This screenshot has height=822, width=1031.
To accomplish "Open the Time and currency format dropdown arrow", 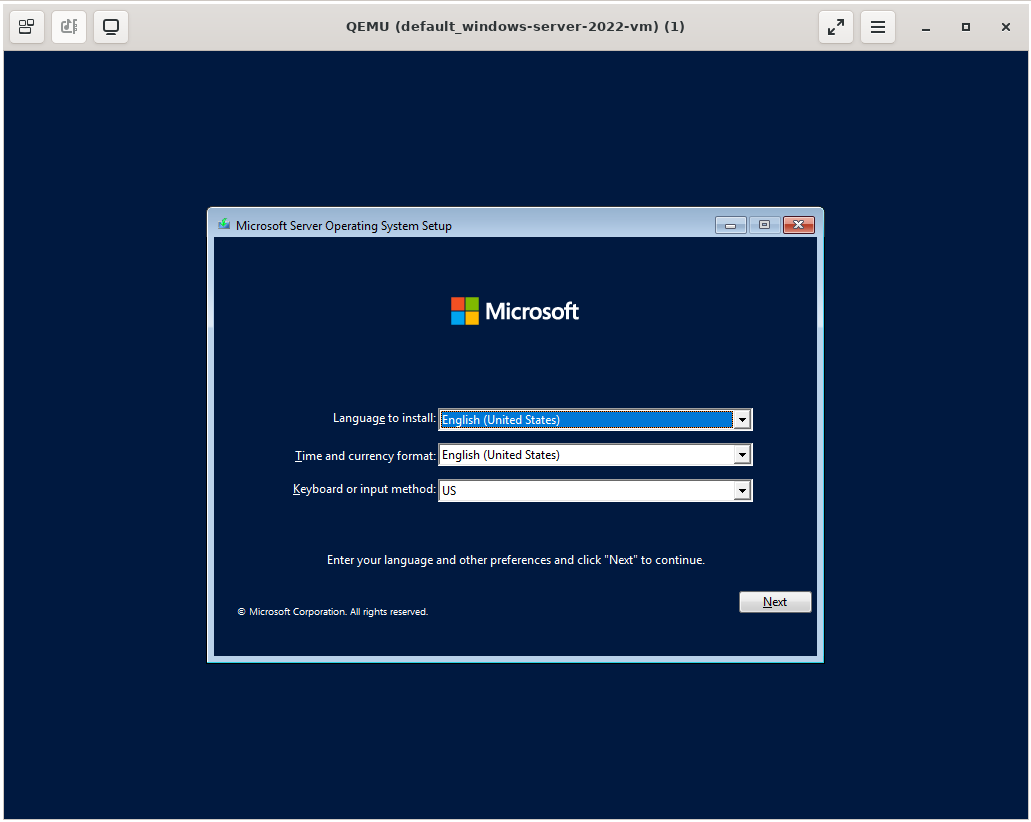I will click(741, 455).
